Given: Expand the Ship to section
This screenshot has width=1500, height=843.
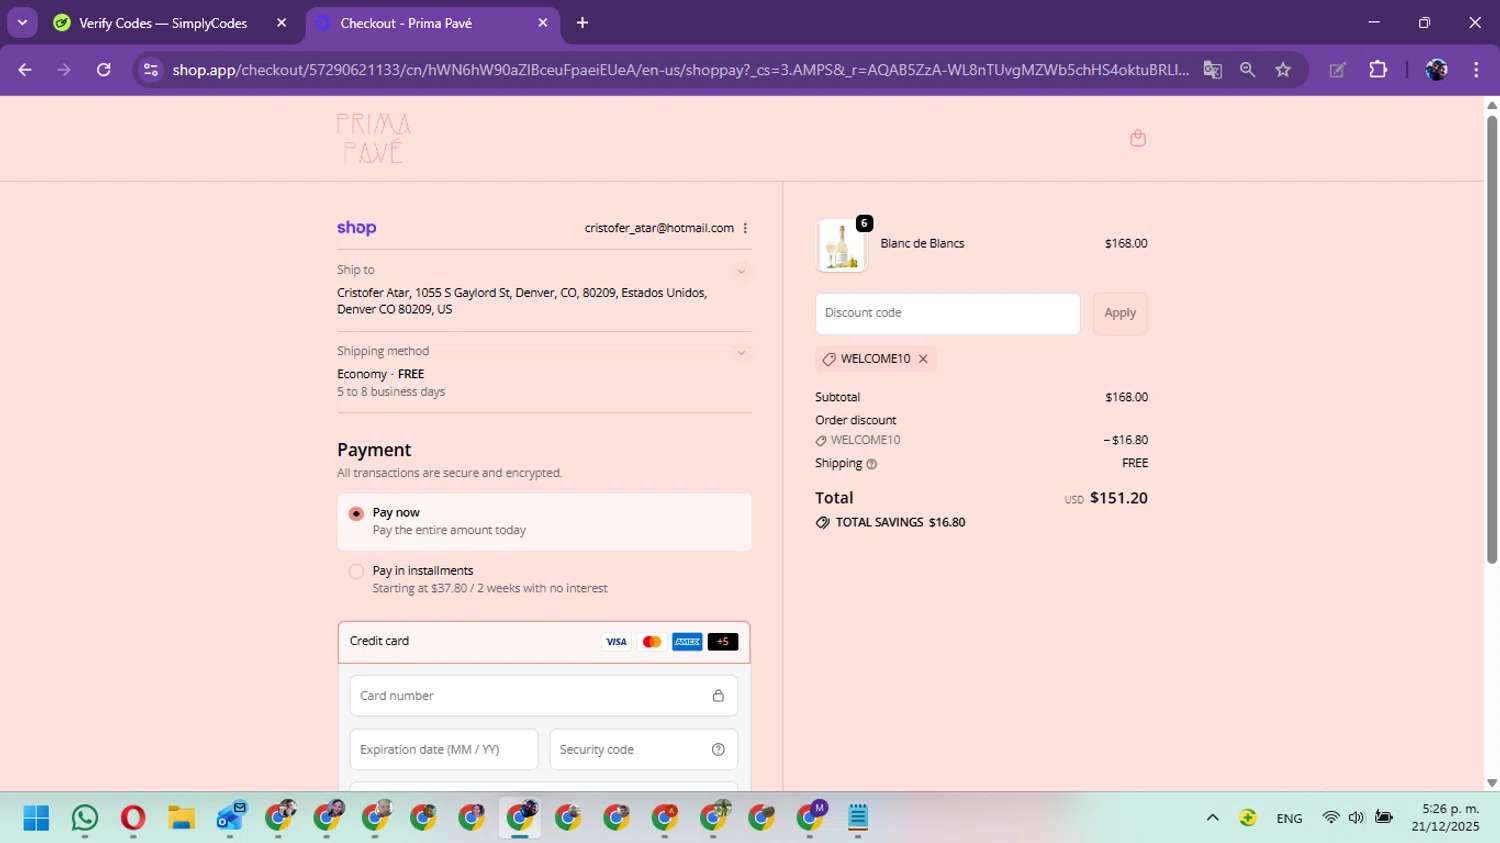Looking at the screenshot, I should coord(741,271).
